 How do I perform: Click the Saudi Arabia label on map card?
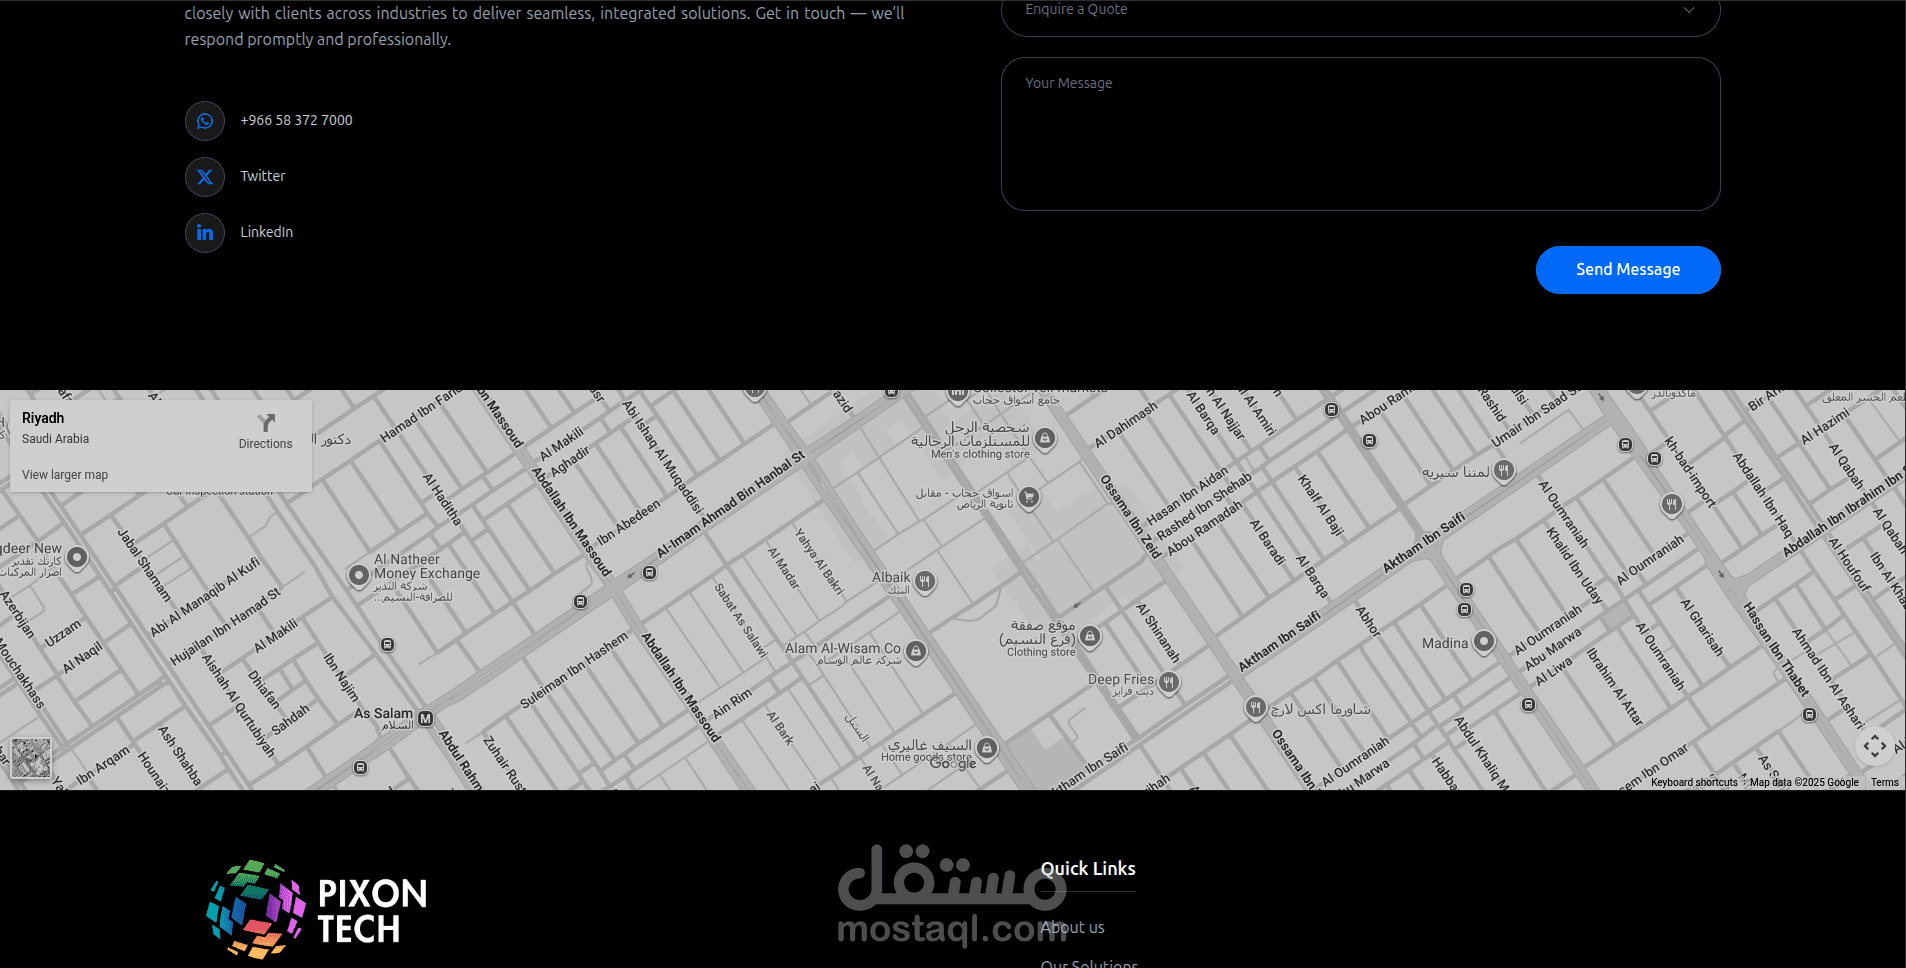point(55,439)
